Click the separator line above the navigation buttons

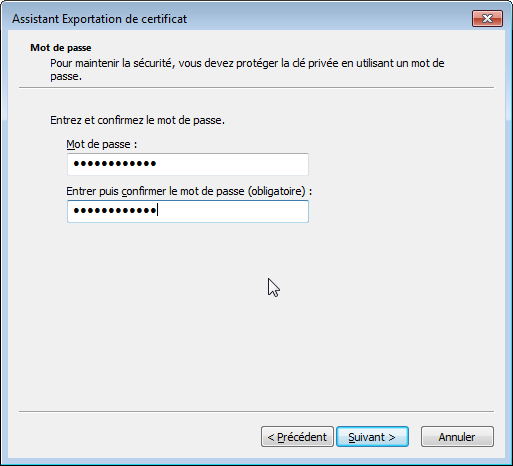(x=256, y=412)
